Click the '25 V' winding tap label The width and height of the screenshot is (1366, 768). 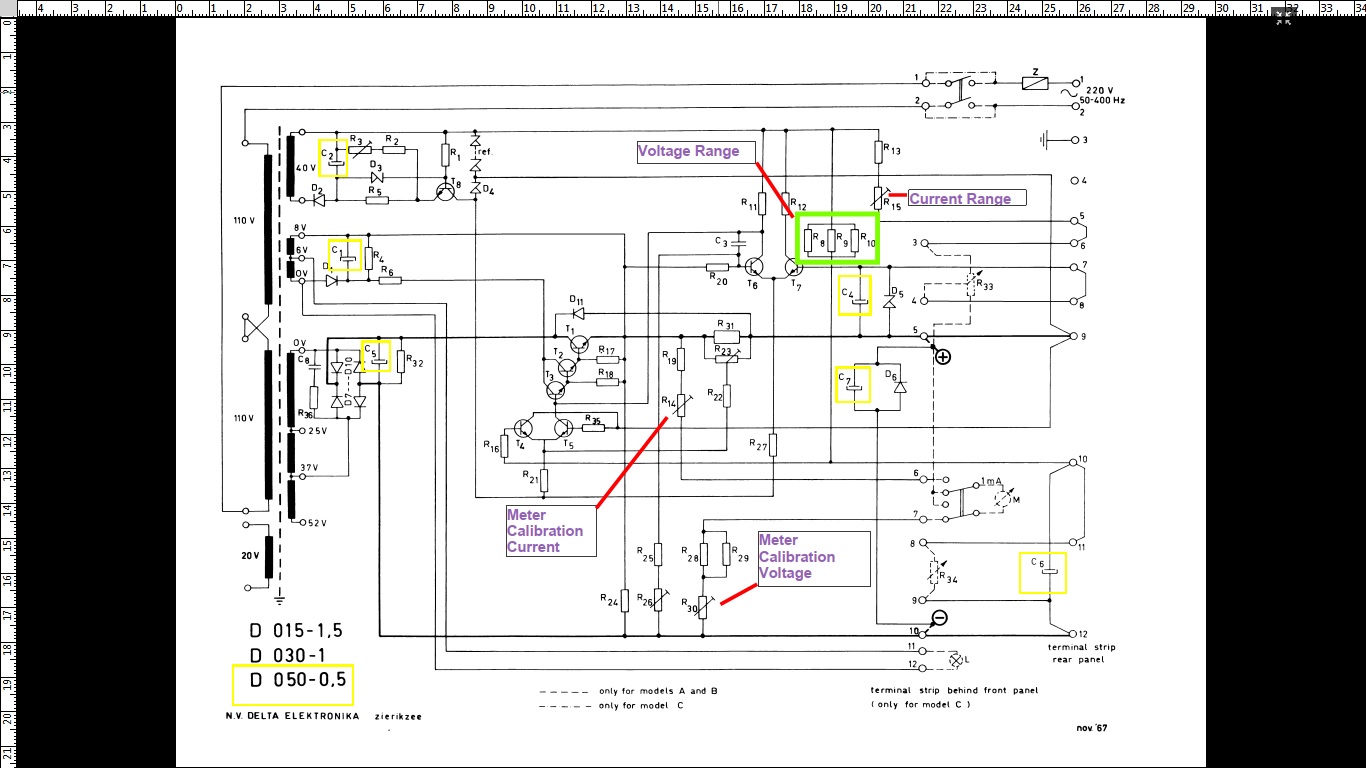click(x=318, y=431)
